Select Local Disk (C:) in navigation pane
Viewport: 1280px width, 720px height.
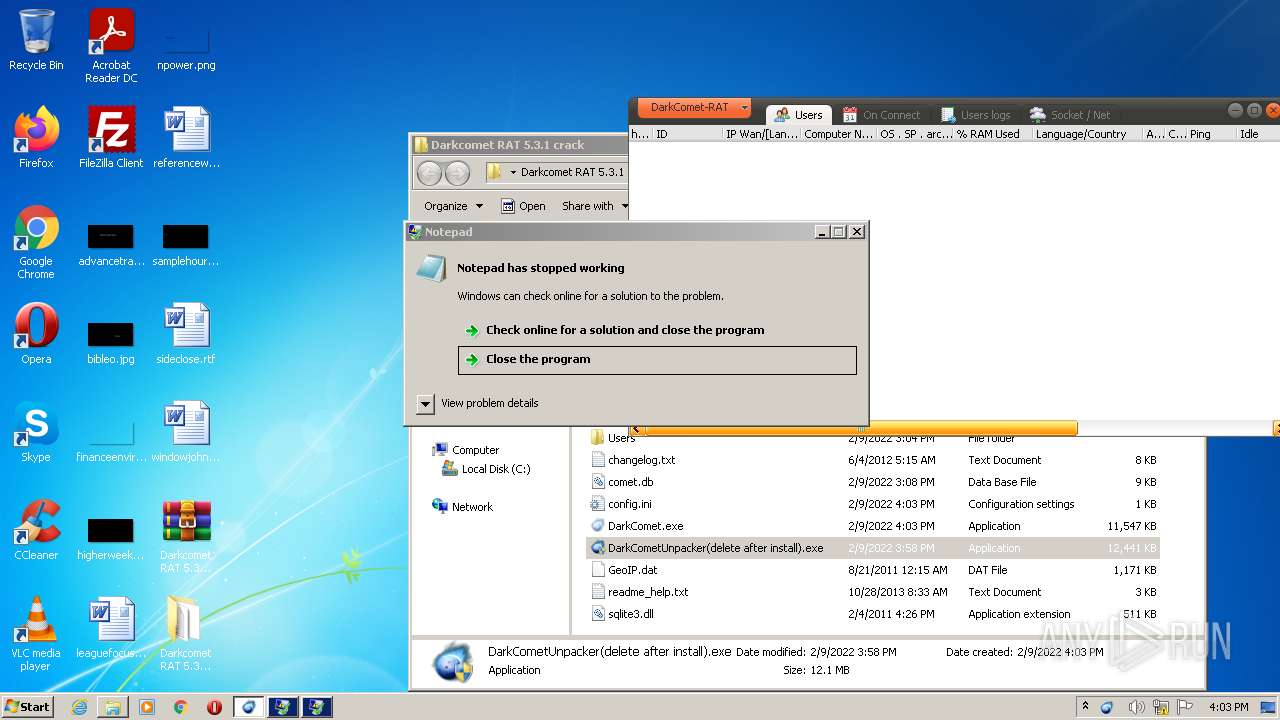[486, 469]
